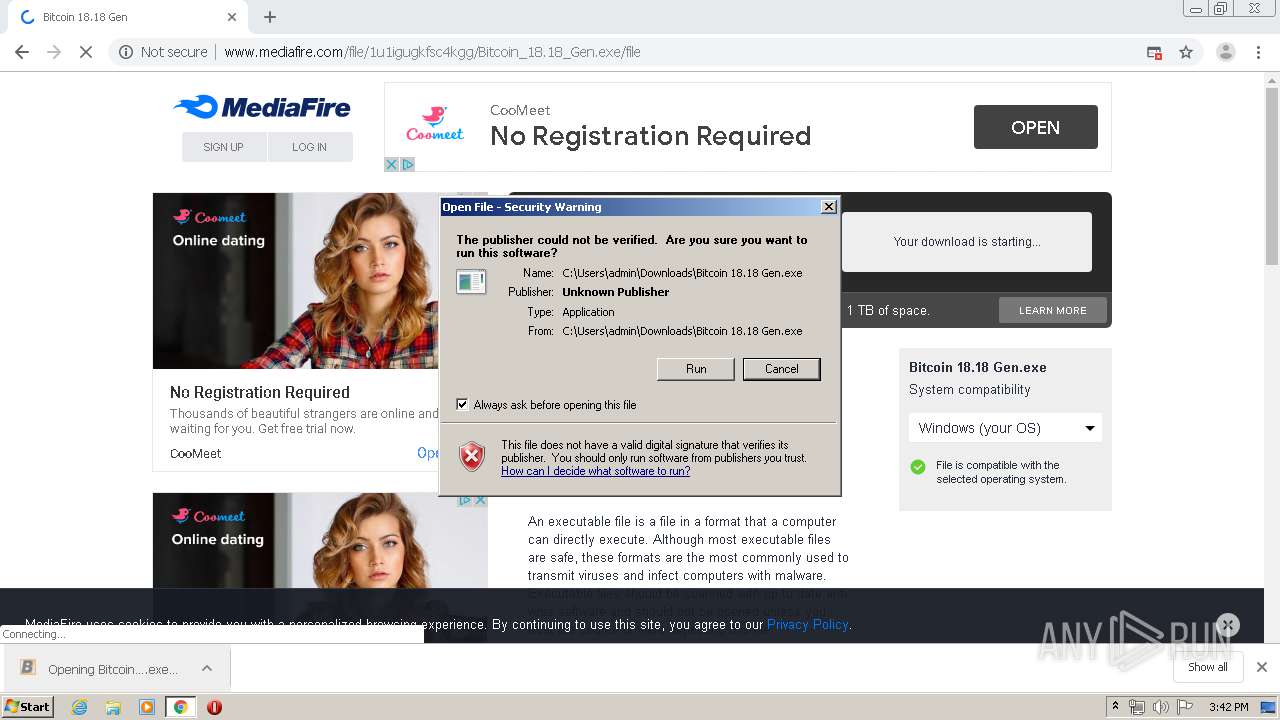
Task: Bookmark this page with the star icon
Action: pyautogui.click(x=1186, y=52)
